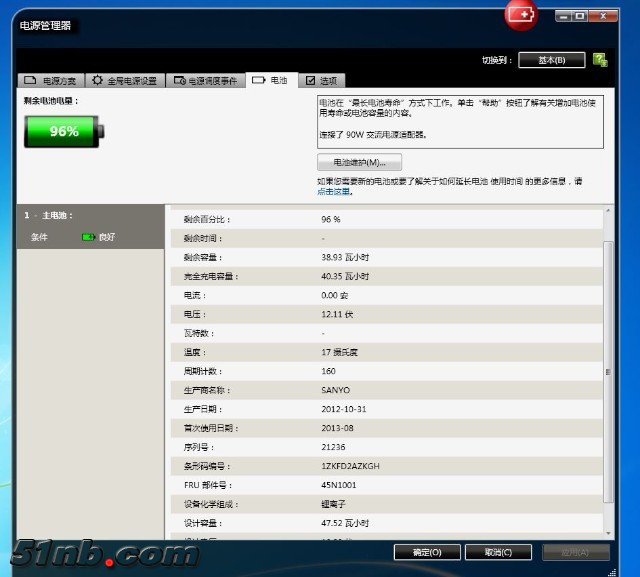This screenshot has height=577, width=640.
Task: Click the 96% green battery indicator
Action: tap(64, 131)
